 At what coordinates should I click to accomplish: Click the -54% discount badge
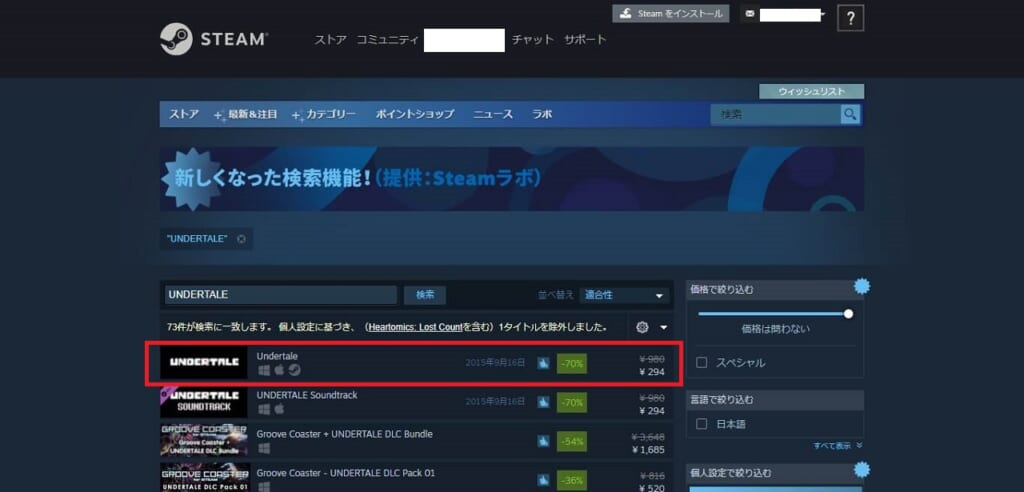click(x=571, y=442)
